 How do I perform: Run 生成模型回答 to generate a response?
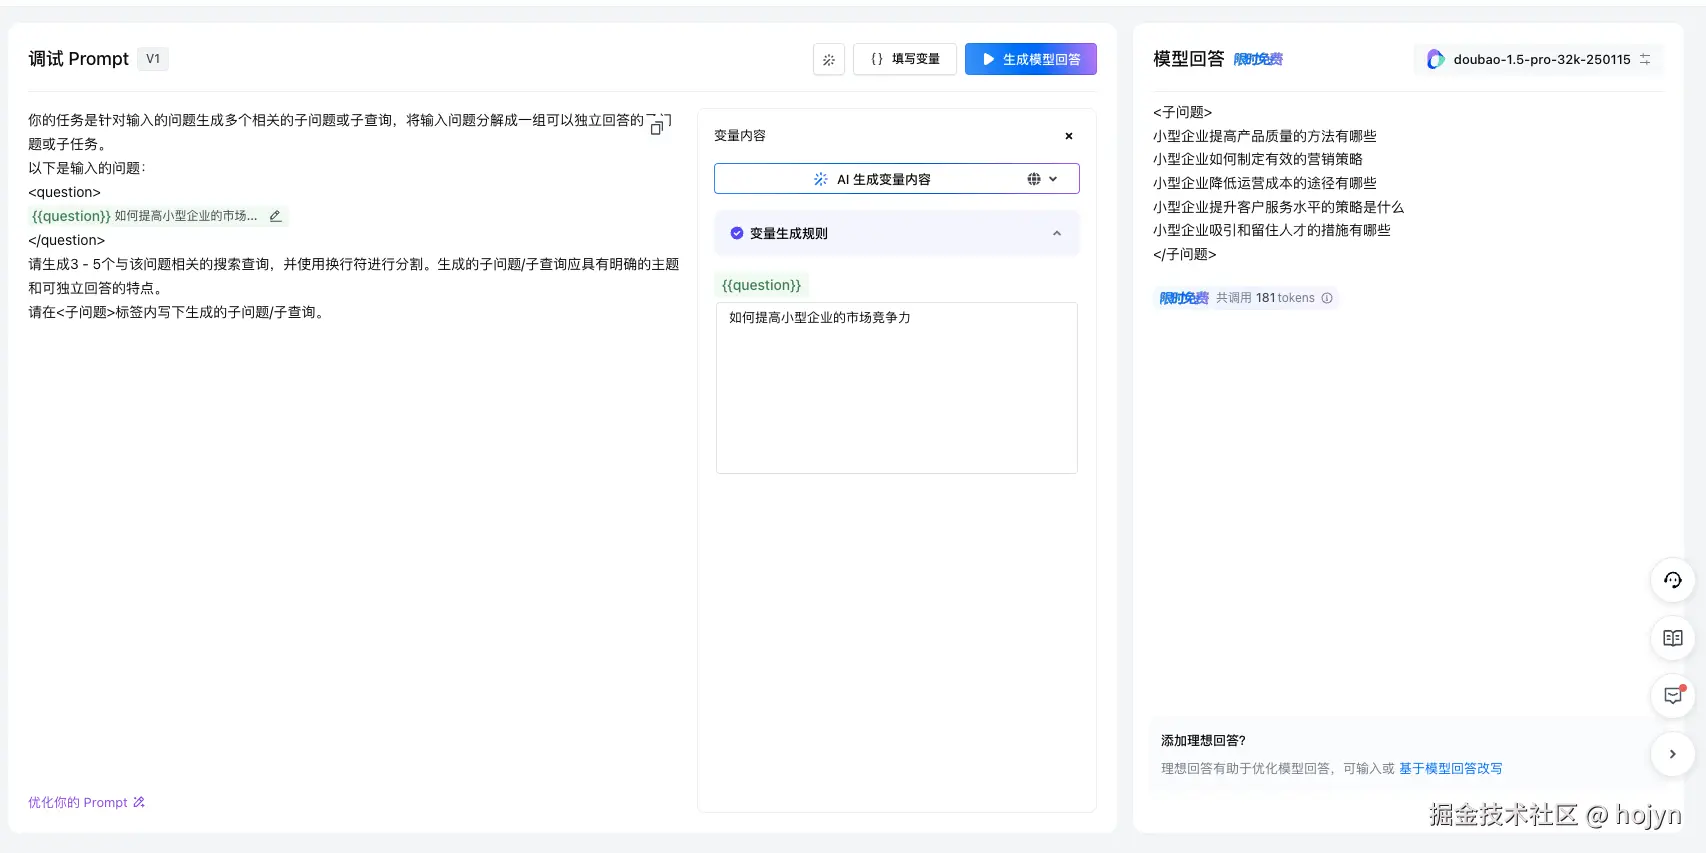1031,59
